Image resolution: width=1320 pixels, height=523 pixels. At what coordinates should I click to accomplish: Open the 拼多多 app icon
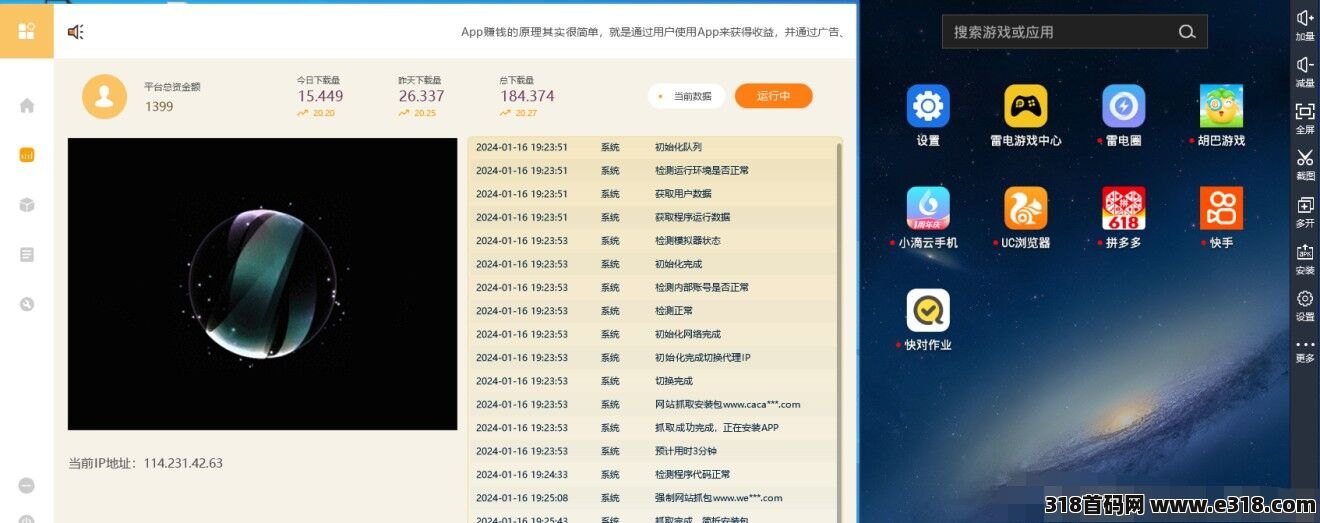[x=1123, y=218]
